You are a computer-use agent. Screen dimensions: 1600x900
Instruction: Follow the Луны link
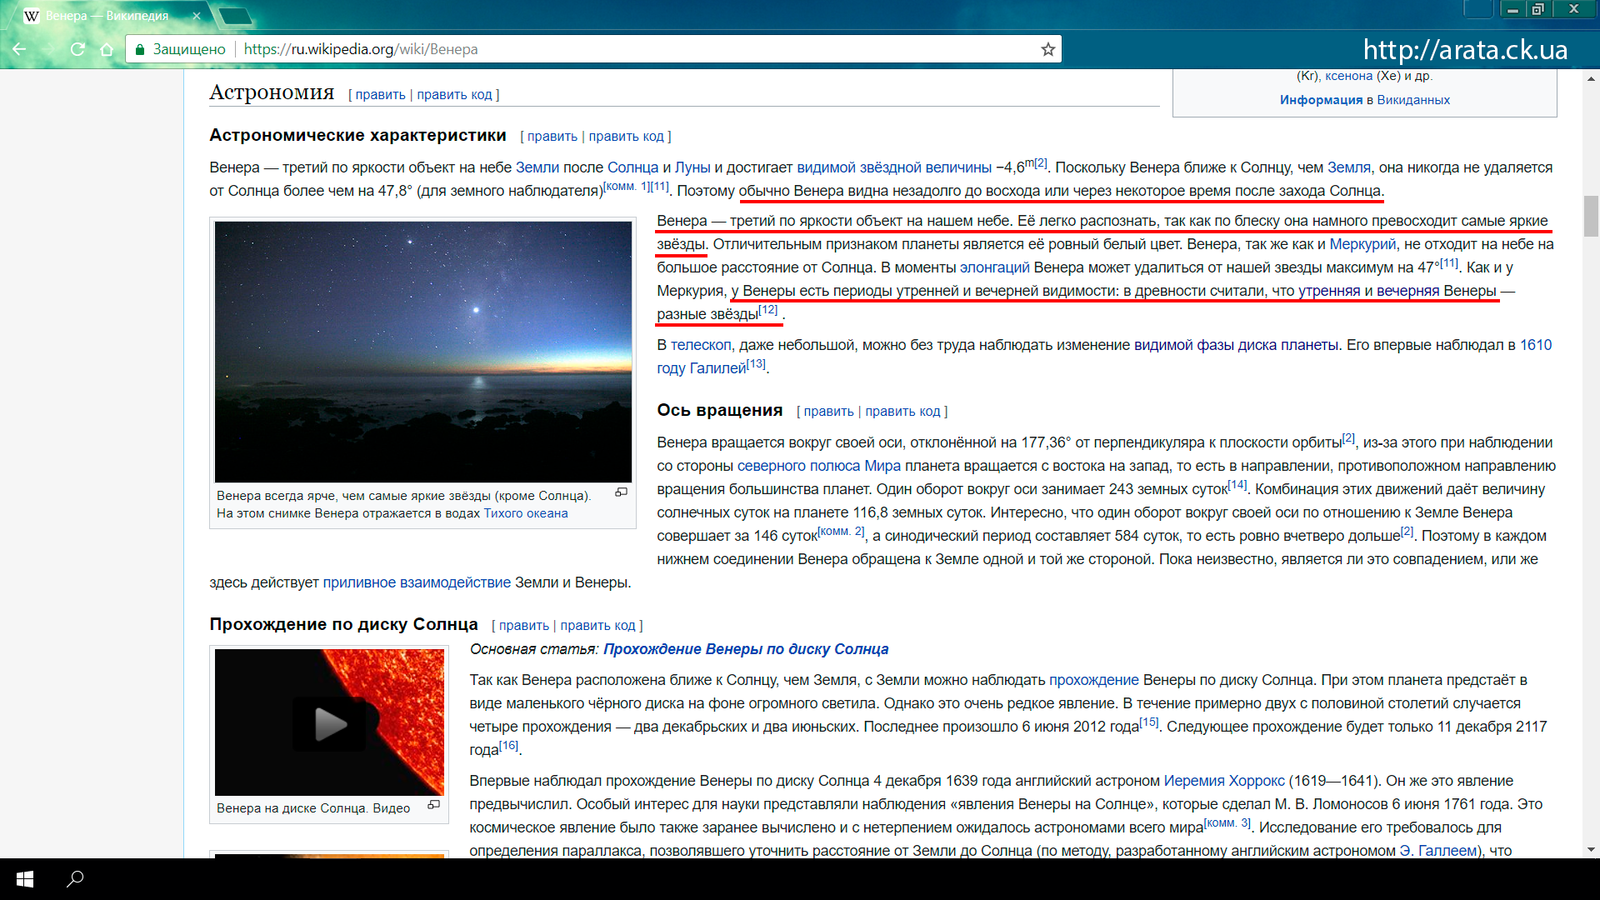(x=692, y=168)
